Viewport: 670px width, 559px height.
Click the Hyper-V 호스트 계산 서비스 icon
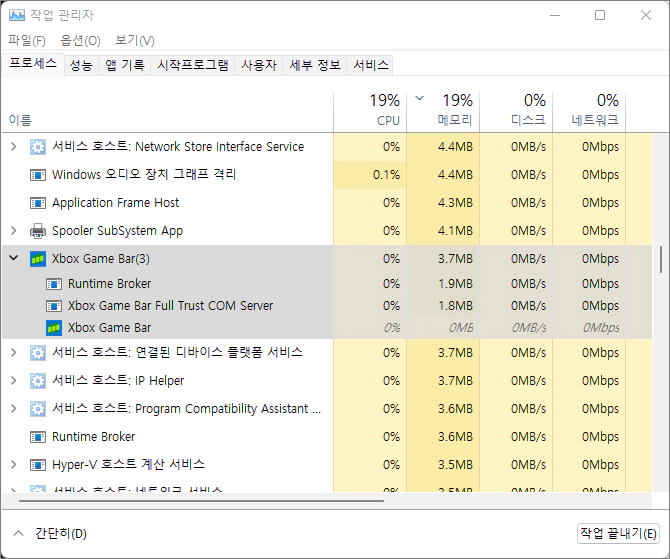tap(38, 465)
